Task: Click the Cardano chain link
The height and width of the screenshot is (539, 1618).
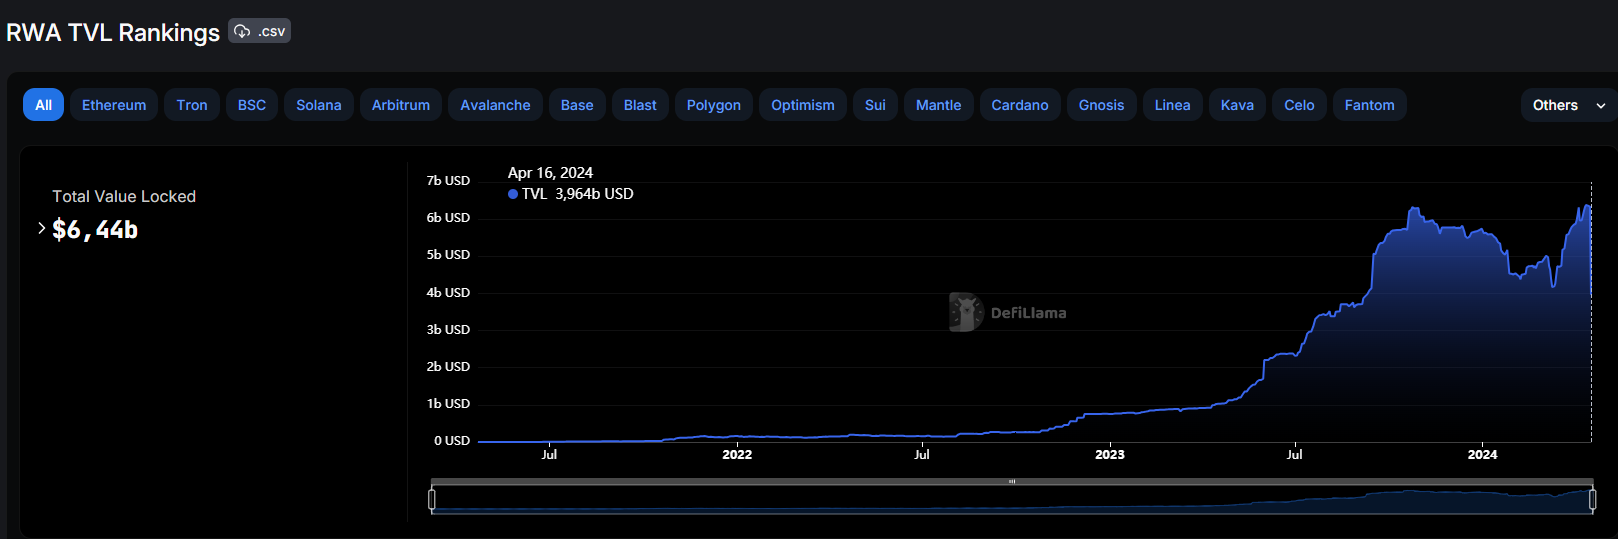Action: [x=1020, y=105]
